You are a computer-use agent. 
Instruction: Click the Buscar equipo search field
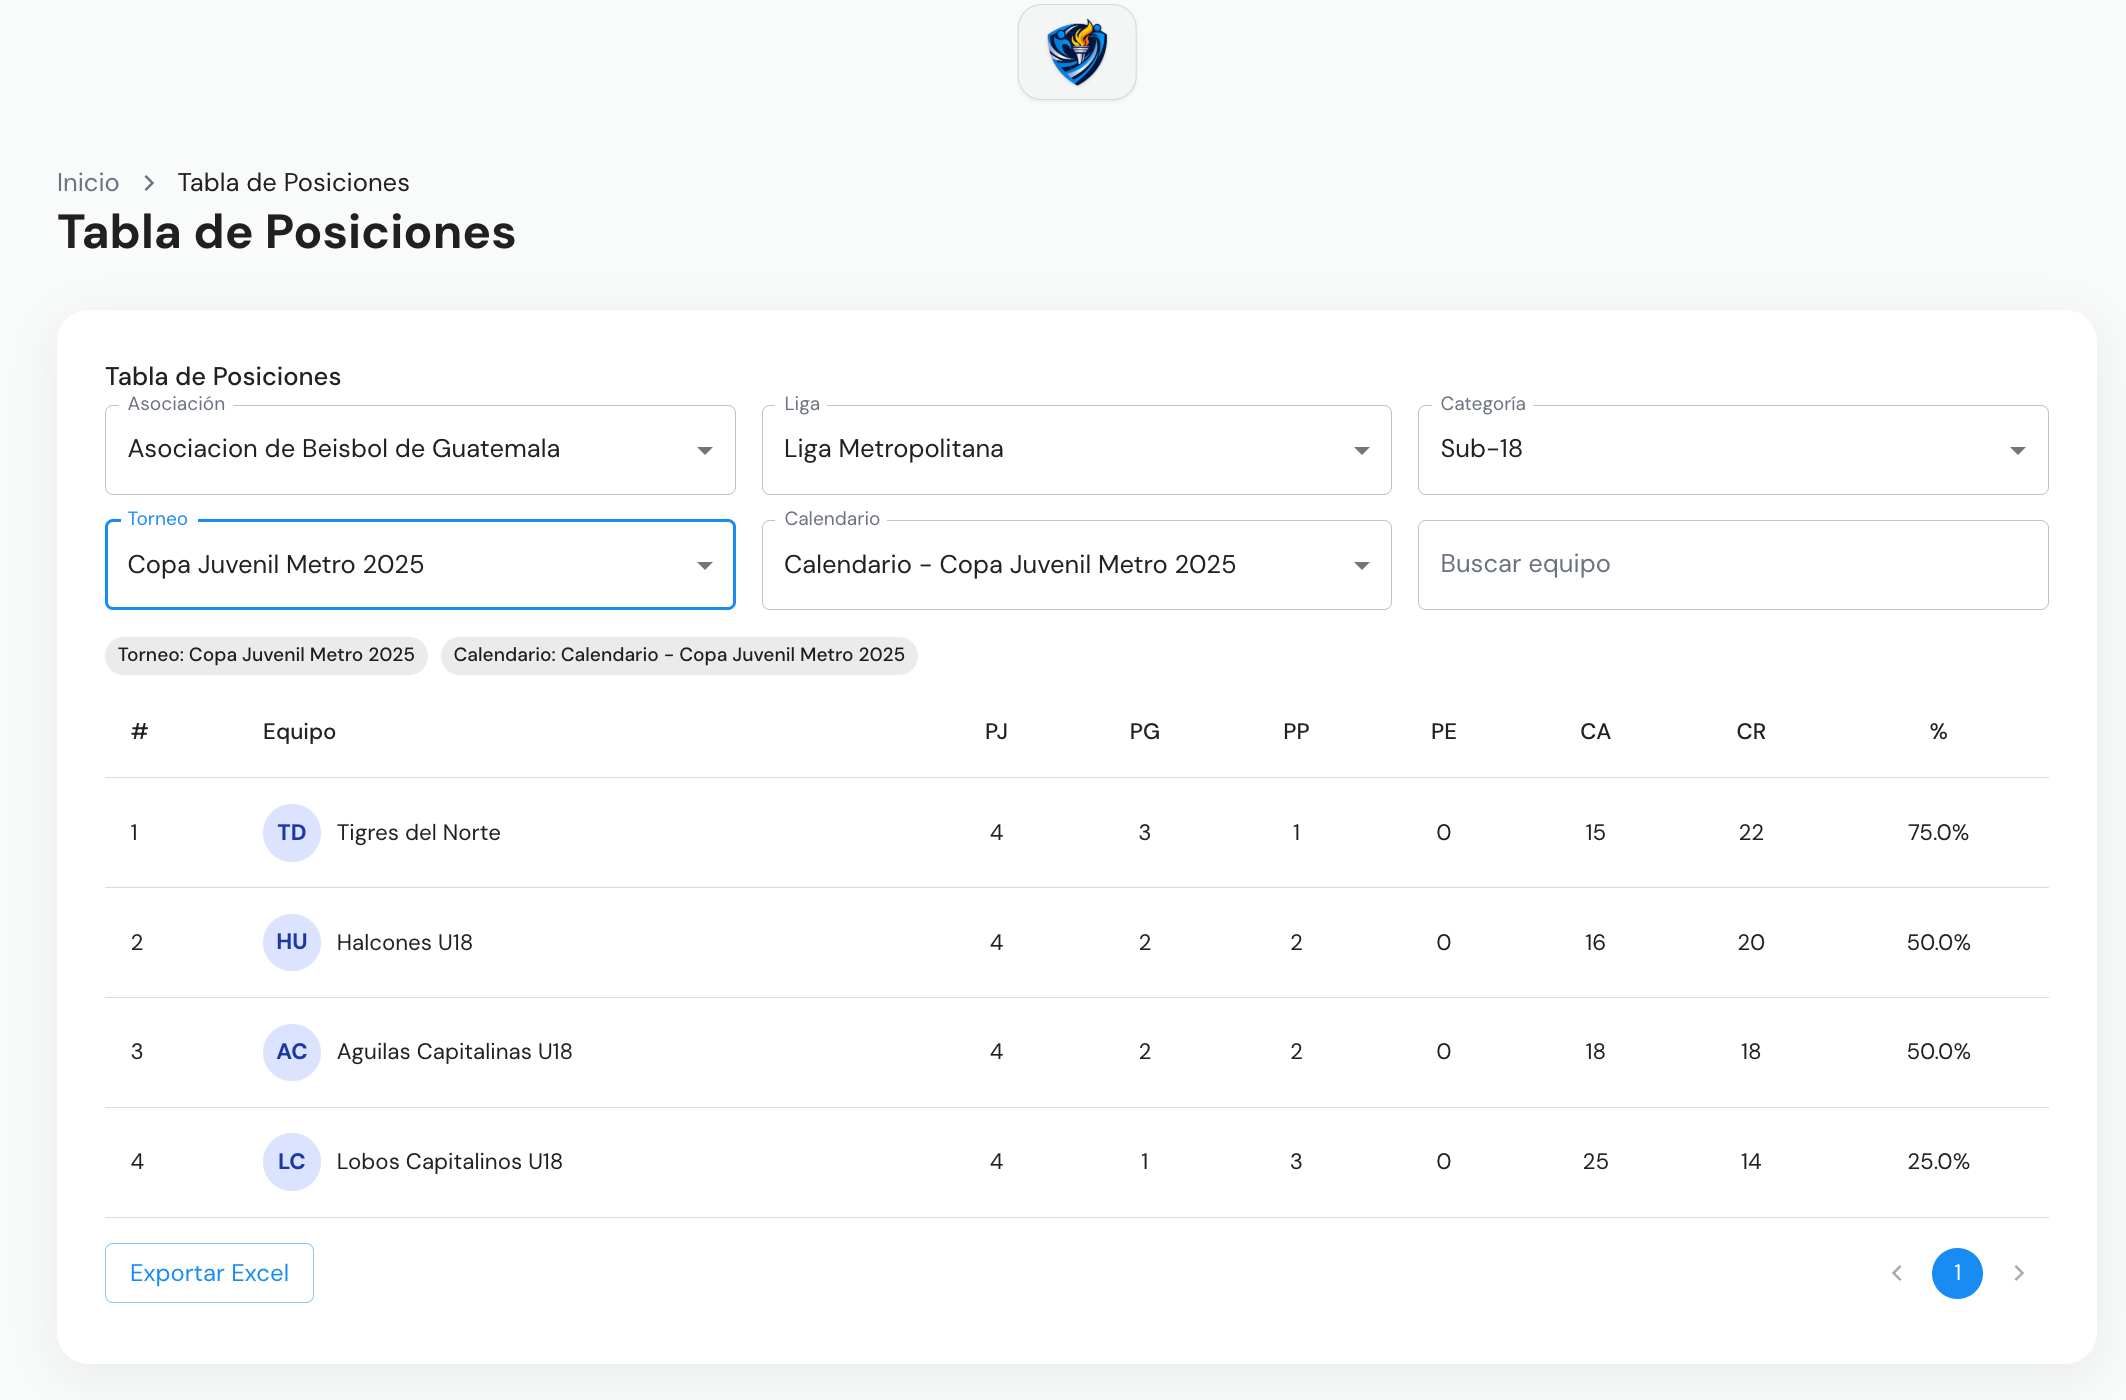(x=1733, y=564)
